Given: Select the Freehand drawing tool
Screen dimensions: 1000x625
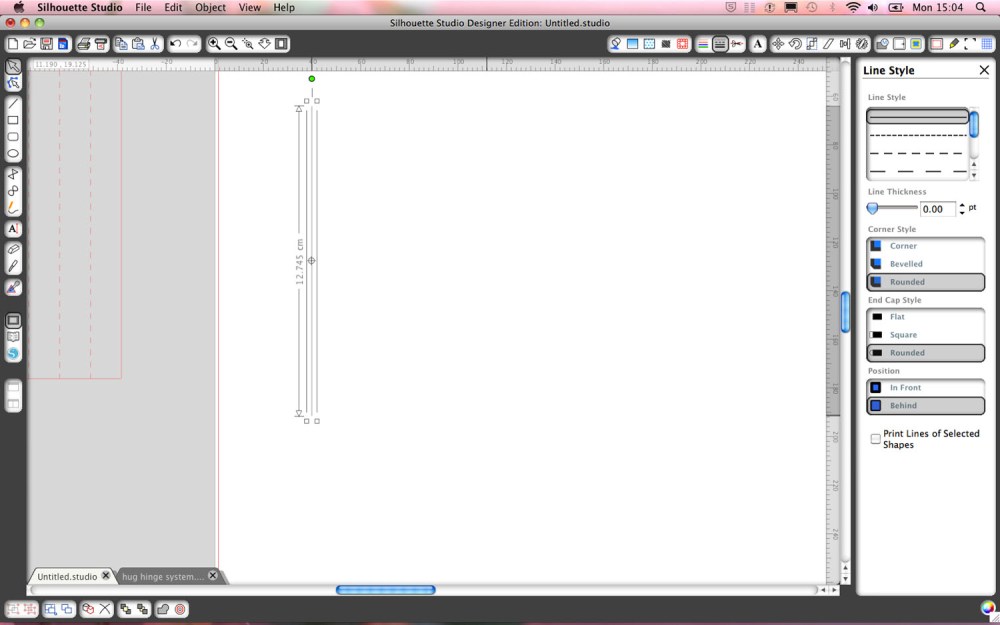Looking at the screenshot, I should 13,207.
